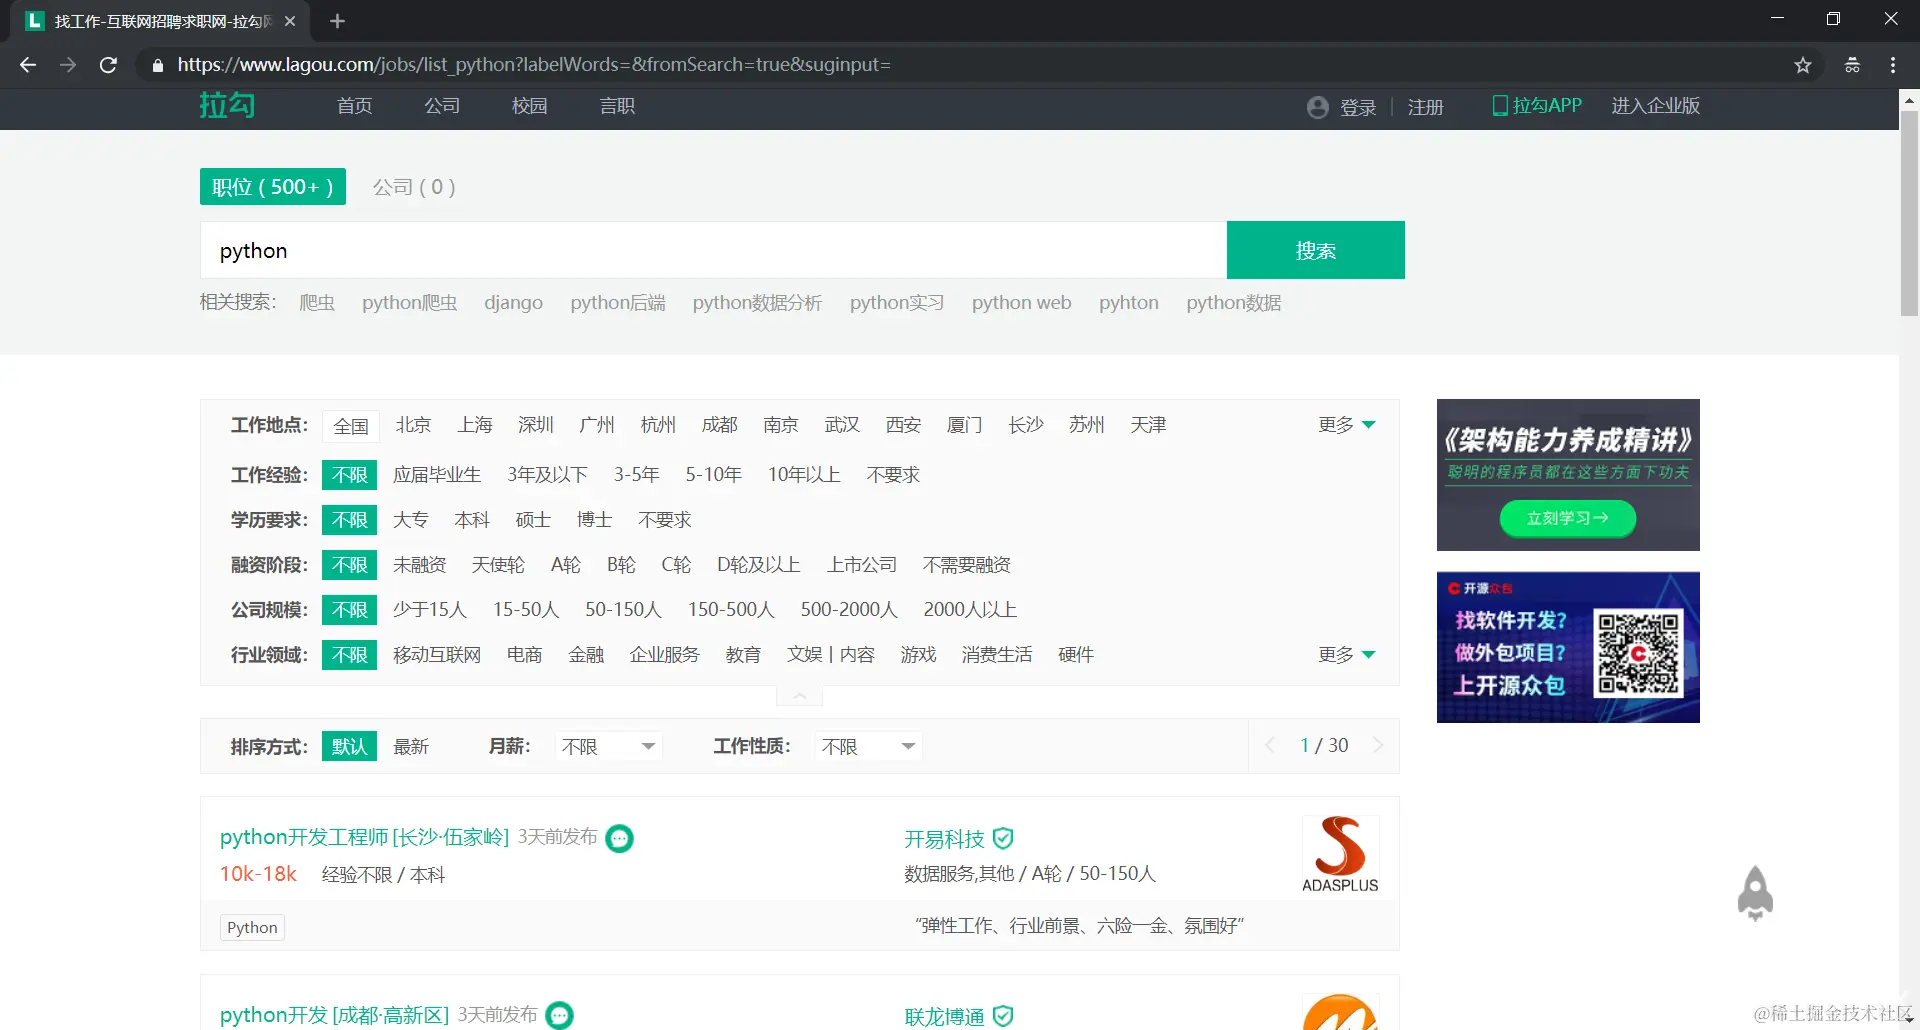Choose 3-5年 work experience filter
1920x1030 pixels.
click(637, 474)
